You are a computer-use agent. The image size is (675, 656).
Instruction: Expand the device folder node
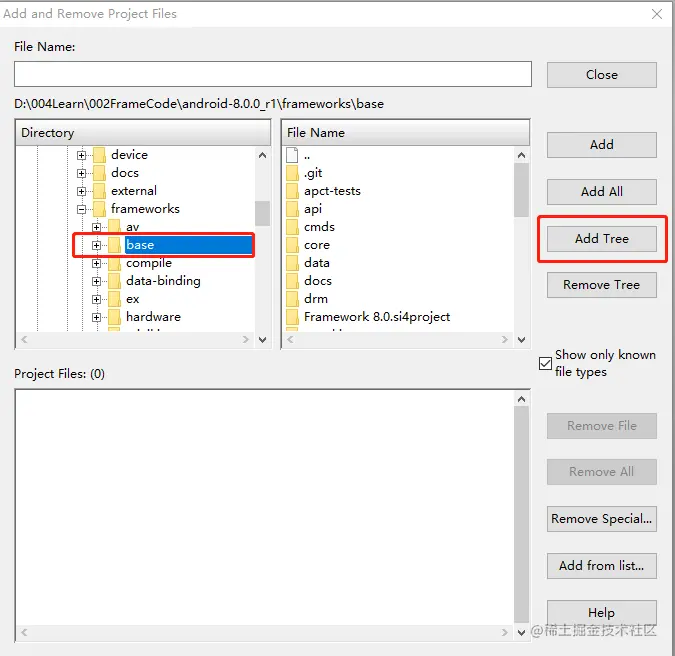pyautogui.click(x=81, y=155)
